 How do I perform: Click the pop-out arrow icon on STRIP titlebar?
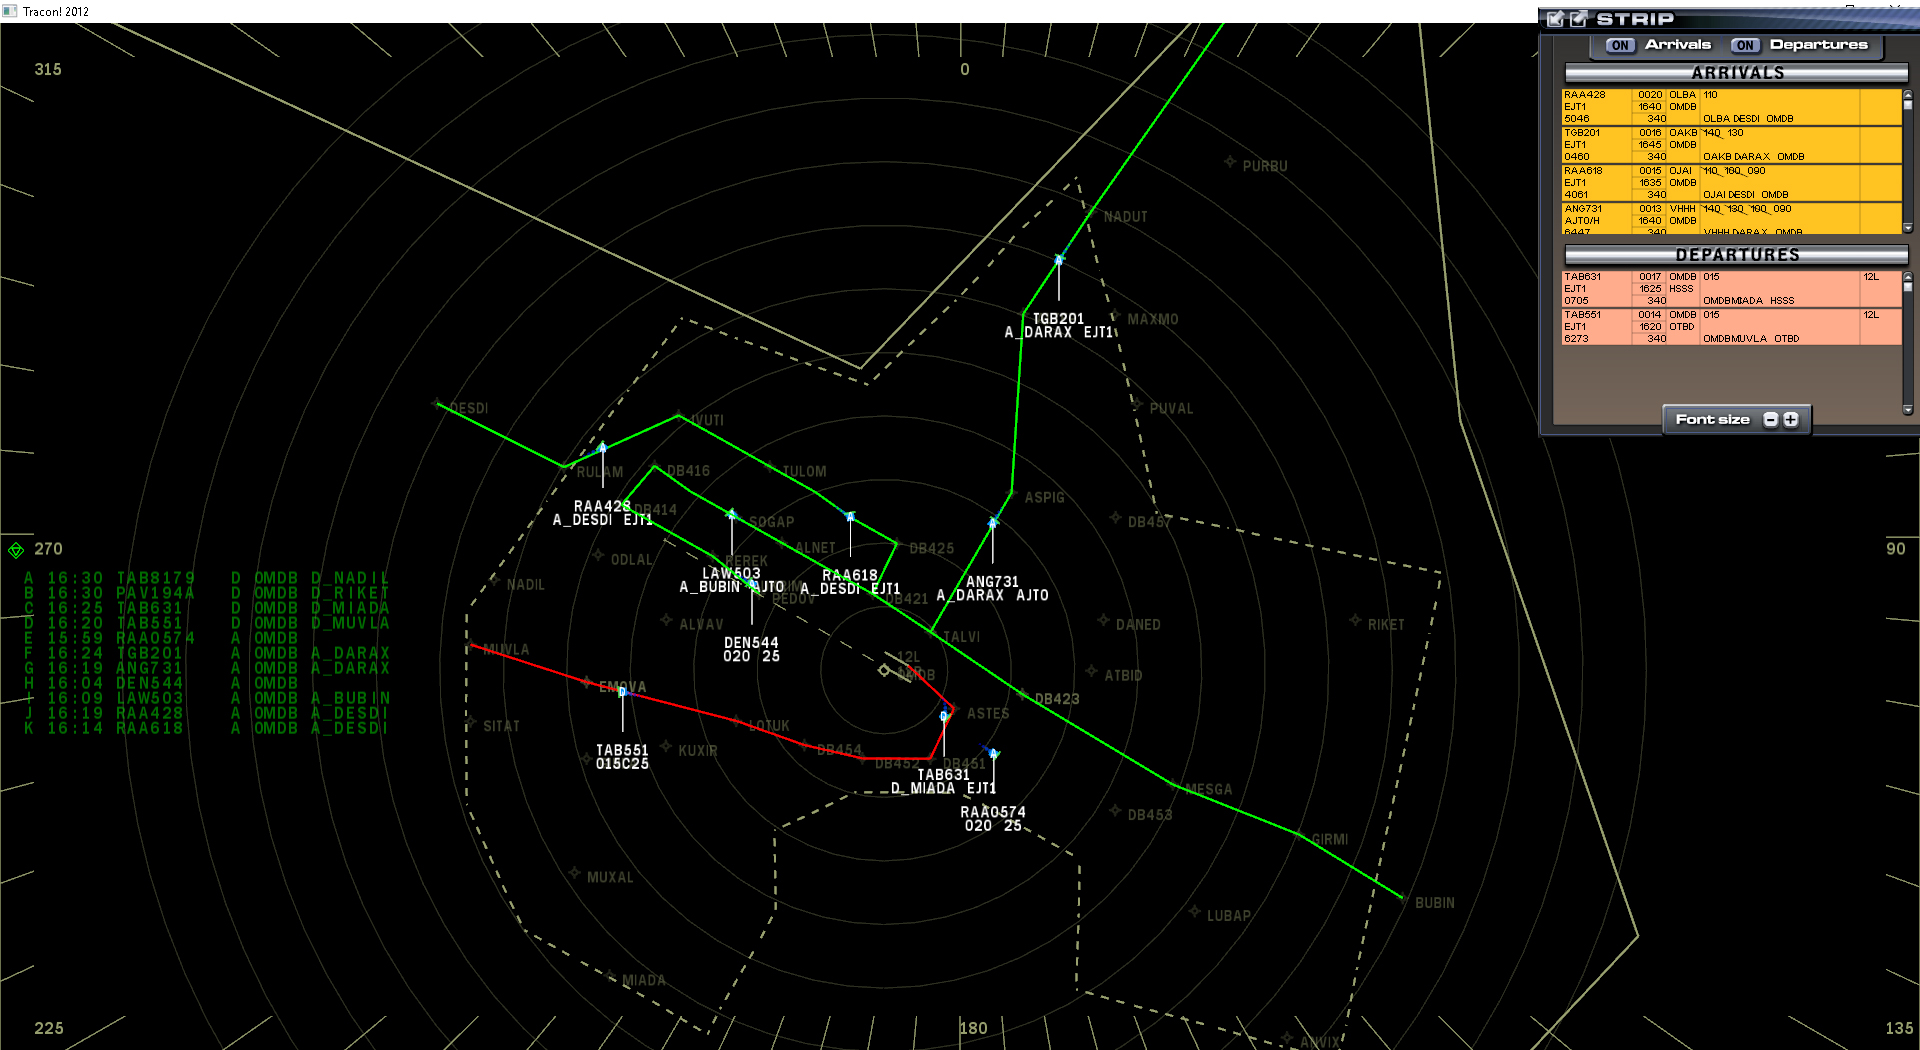point(1579,18)
